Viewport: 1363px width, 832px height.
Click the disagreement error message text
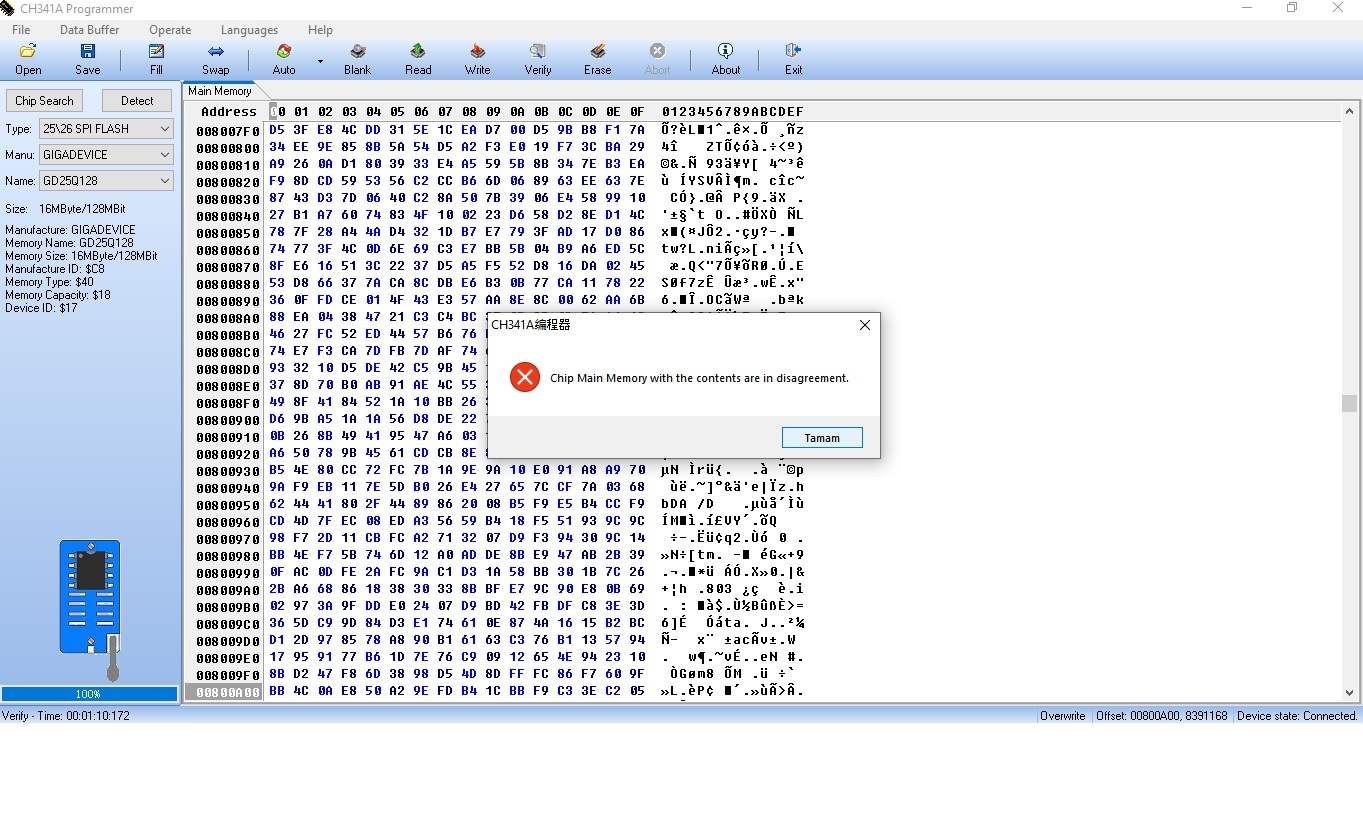click(x=699, y=378)
